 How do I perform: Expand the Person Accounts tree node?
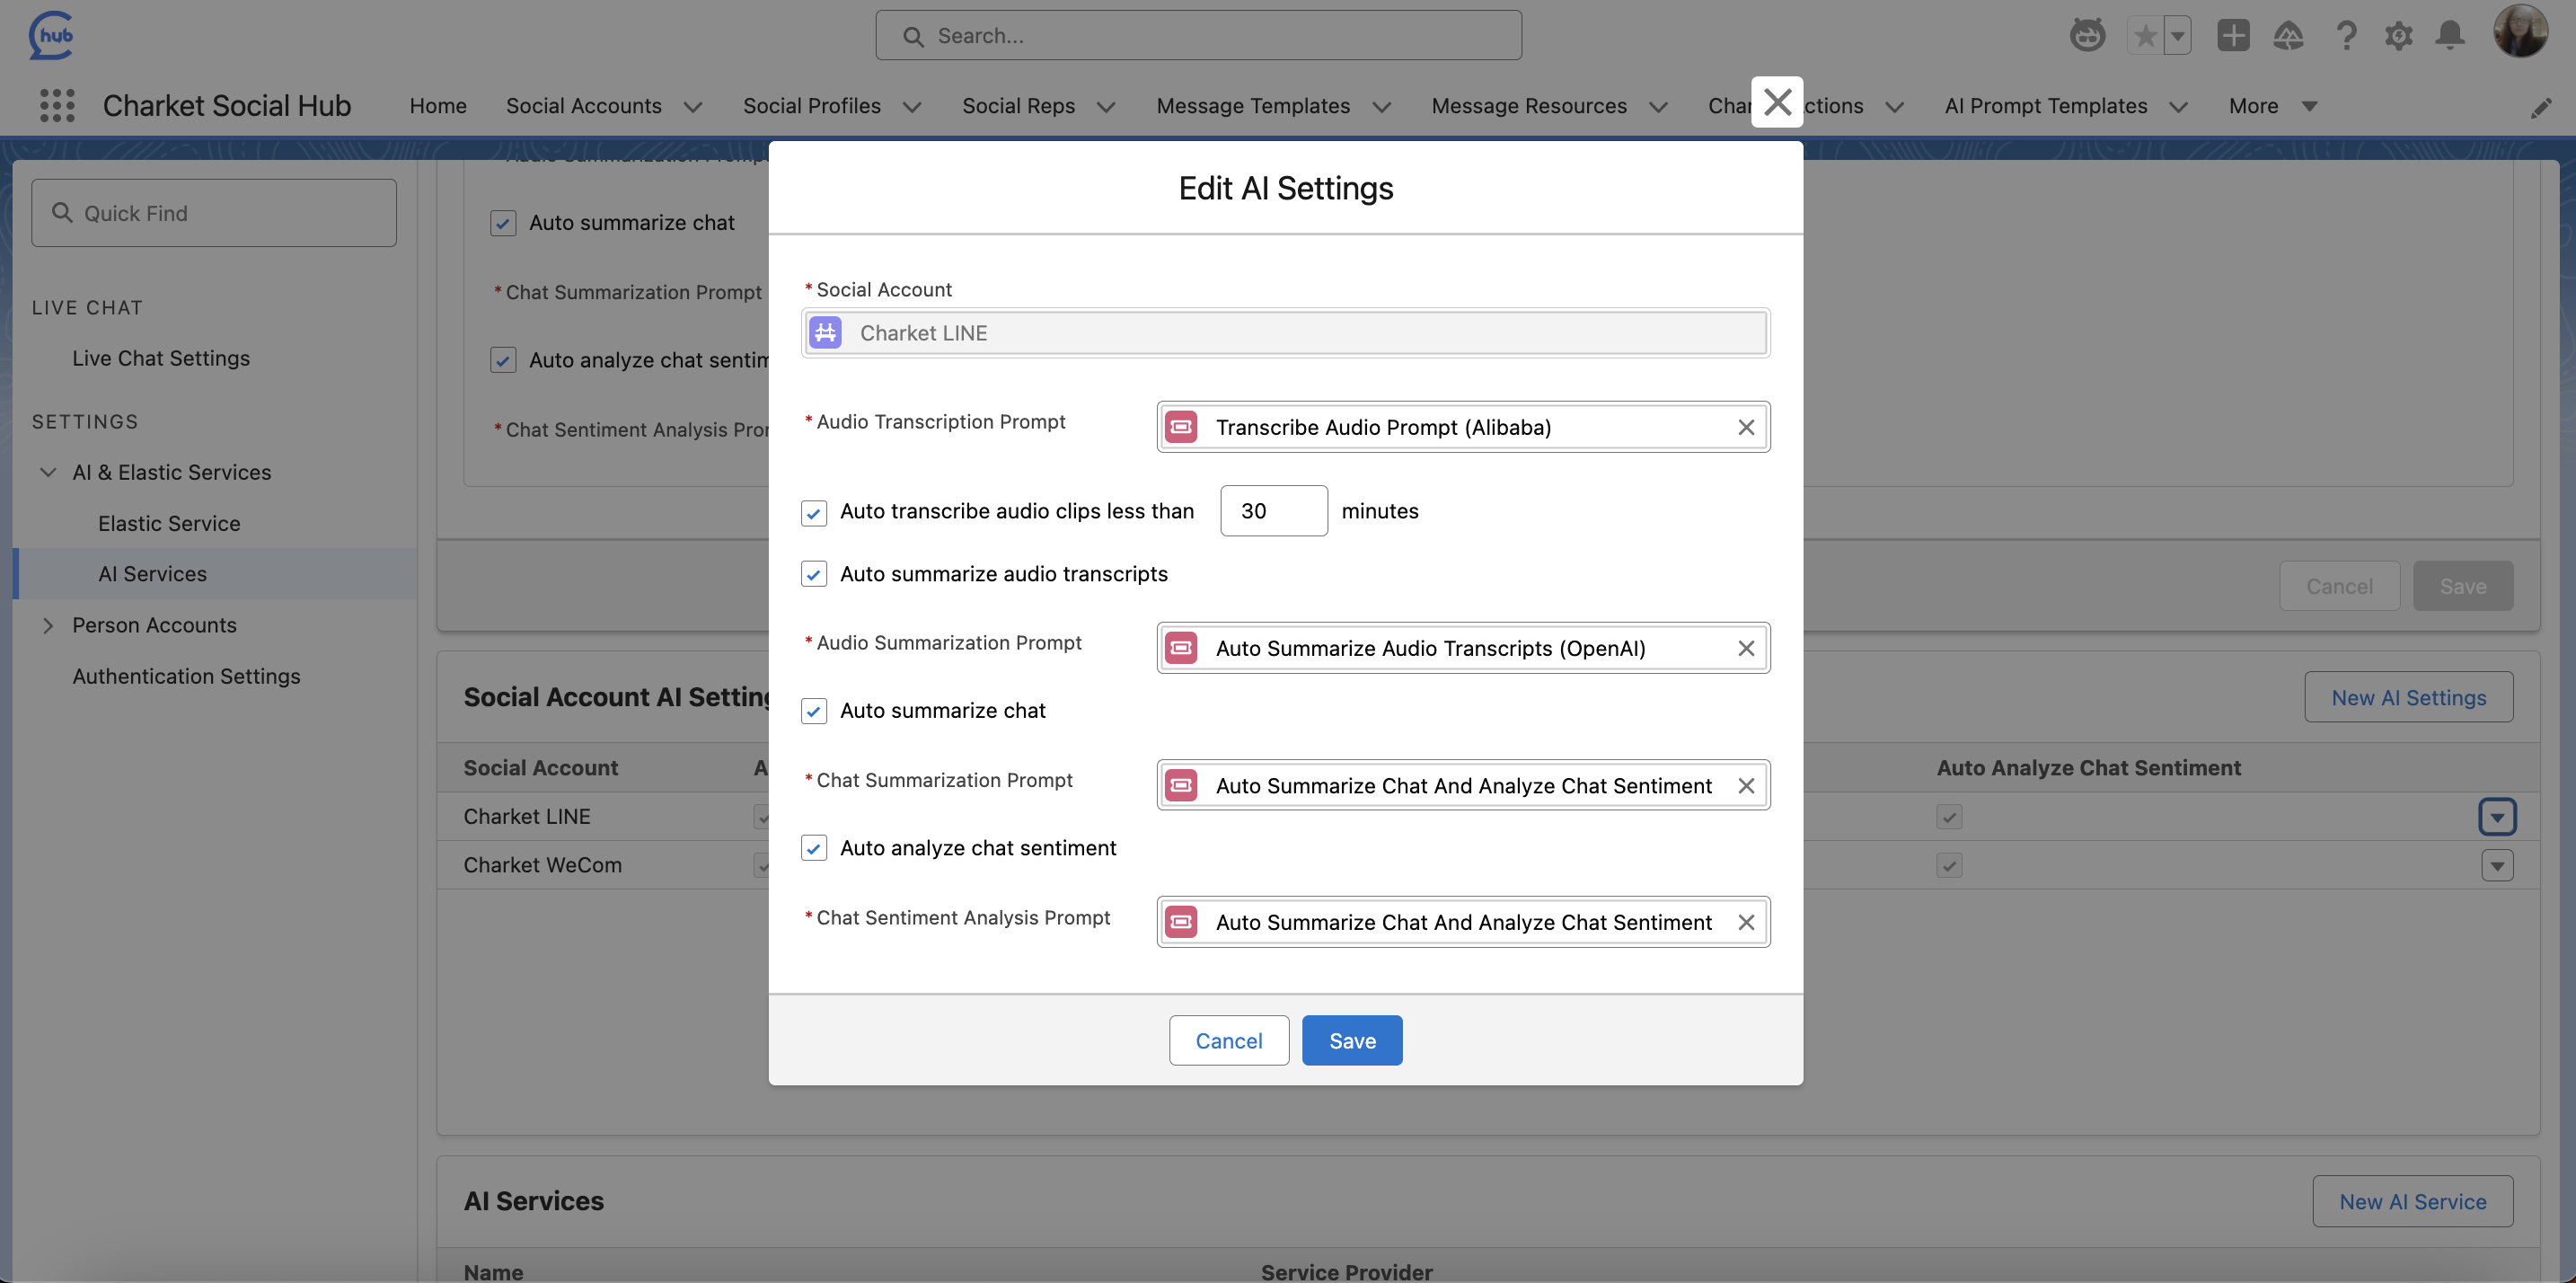(x=47, y=625)
